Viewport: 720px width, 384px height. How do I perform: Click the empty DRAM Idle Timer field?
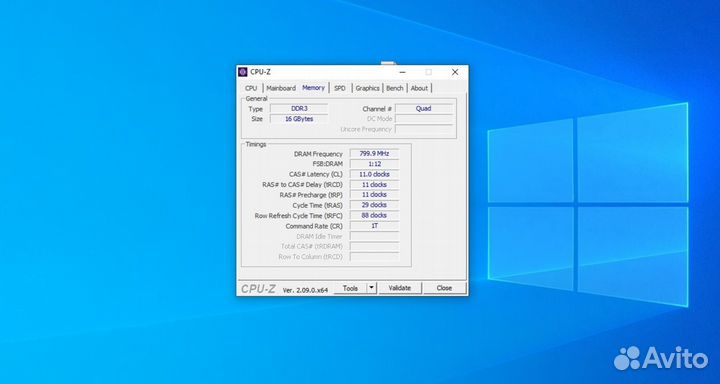click(x=374, y=236)
